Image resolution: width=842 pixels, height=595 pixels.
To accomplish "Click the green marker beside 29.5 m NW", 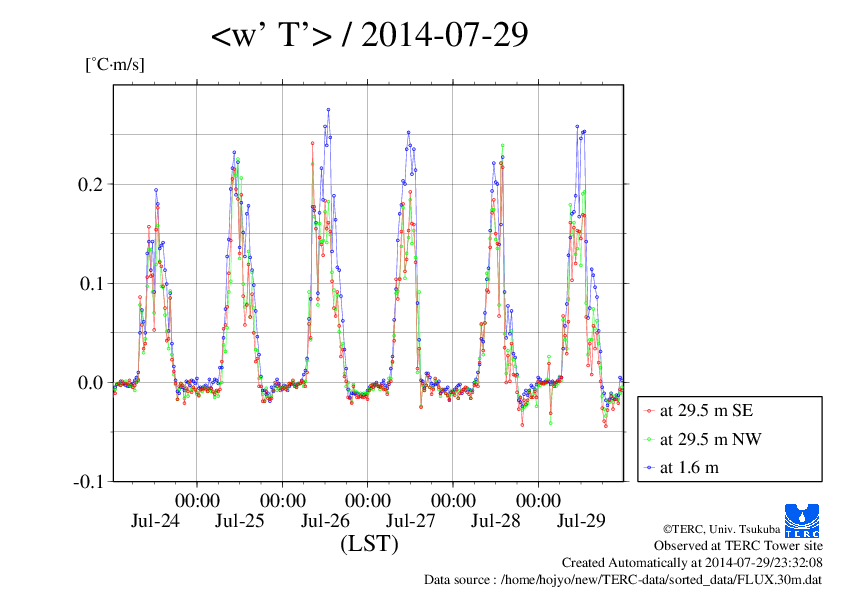I will click(x=649, y=440).
